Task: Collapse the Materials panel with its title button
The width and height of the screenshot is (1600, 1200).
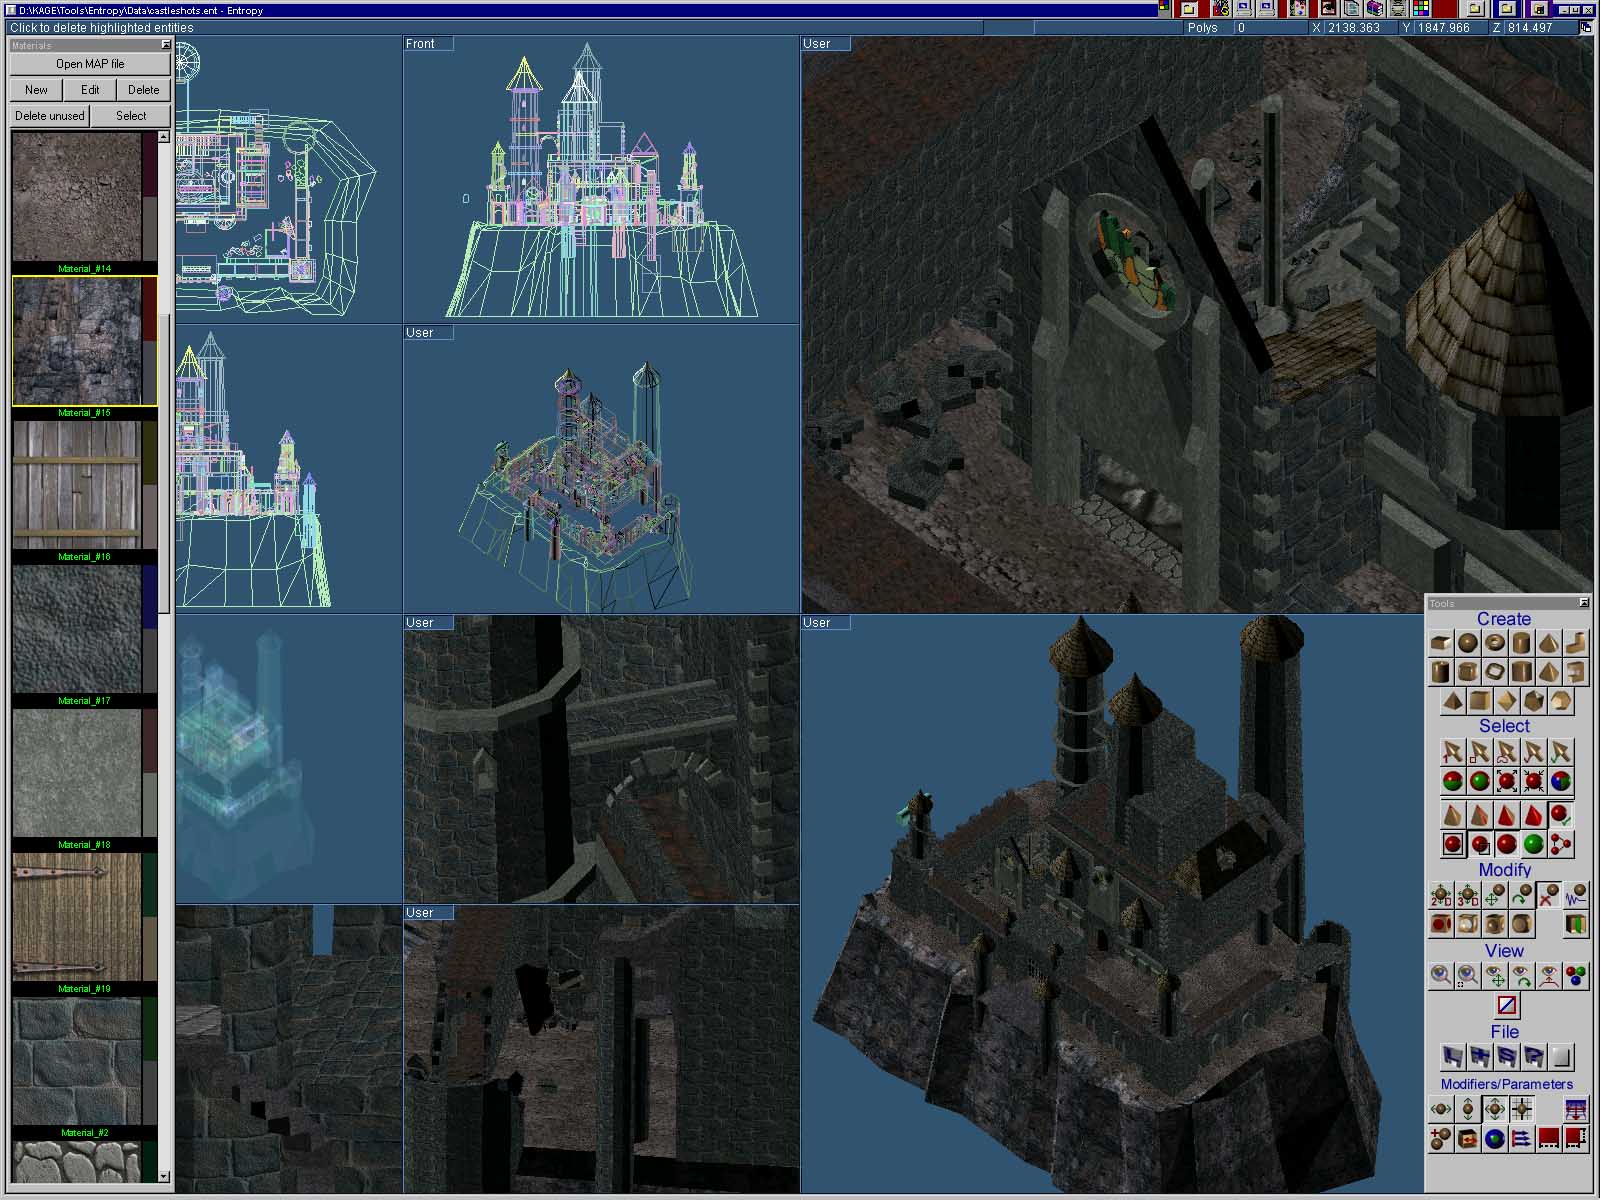Action: pos(166,45)
